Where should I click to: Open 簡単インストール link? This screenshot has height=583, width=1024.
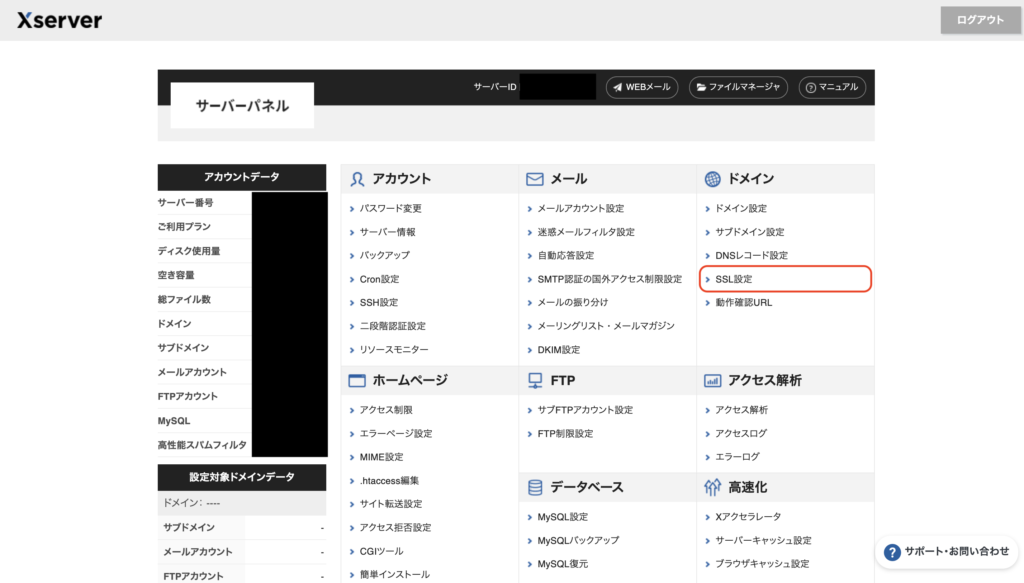394,575
